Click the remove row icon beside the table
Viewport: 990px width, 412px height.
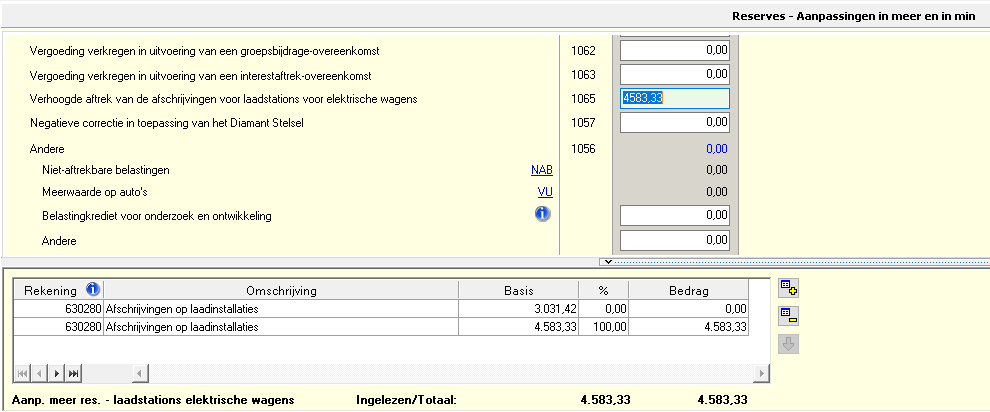pos(788,317)
